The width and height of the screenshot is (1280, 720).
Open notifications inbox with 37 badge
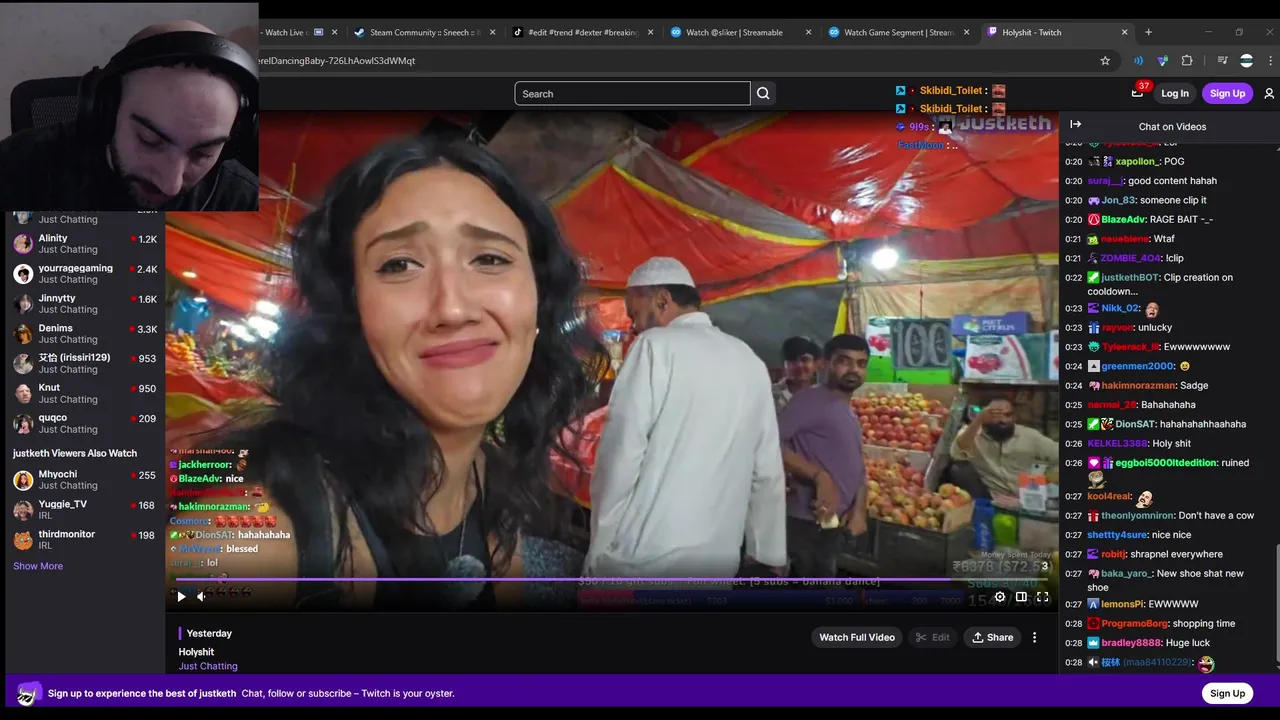point(1137,92)
